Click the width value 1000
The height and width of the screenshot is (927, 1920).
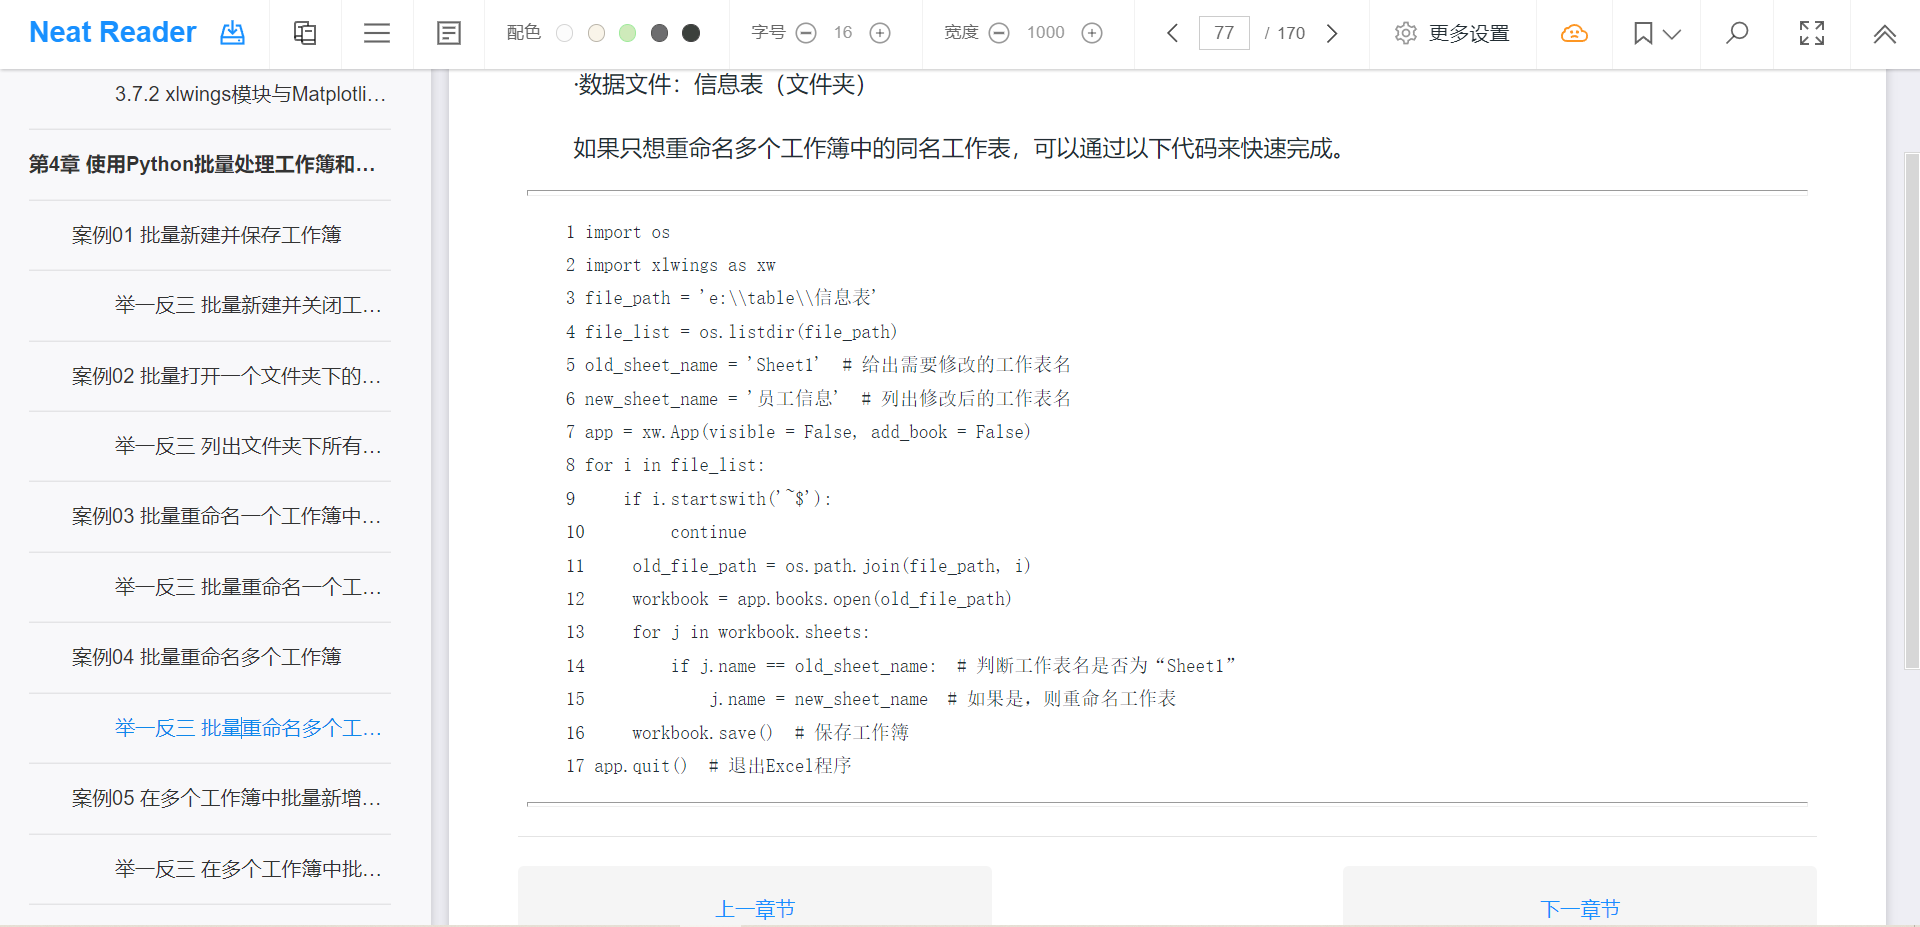pyautogui.click(x=1046, y=33)
